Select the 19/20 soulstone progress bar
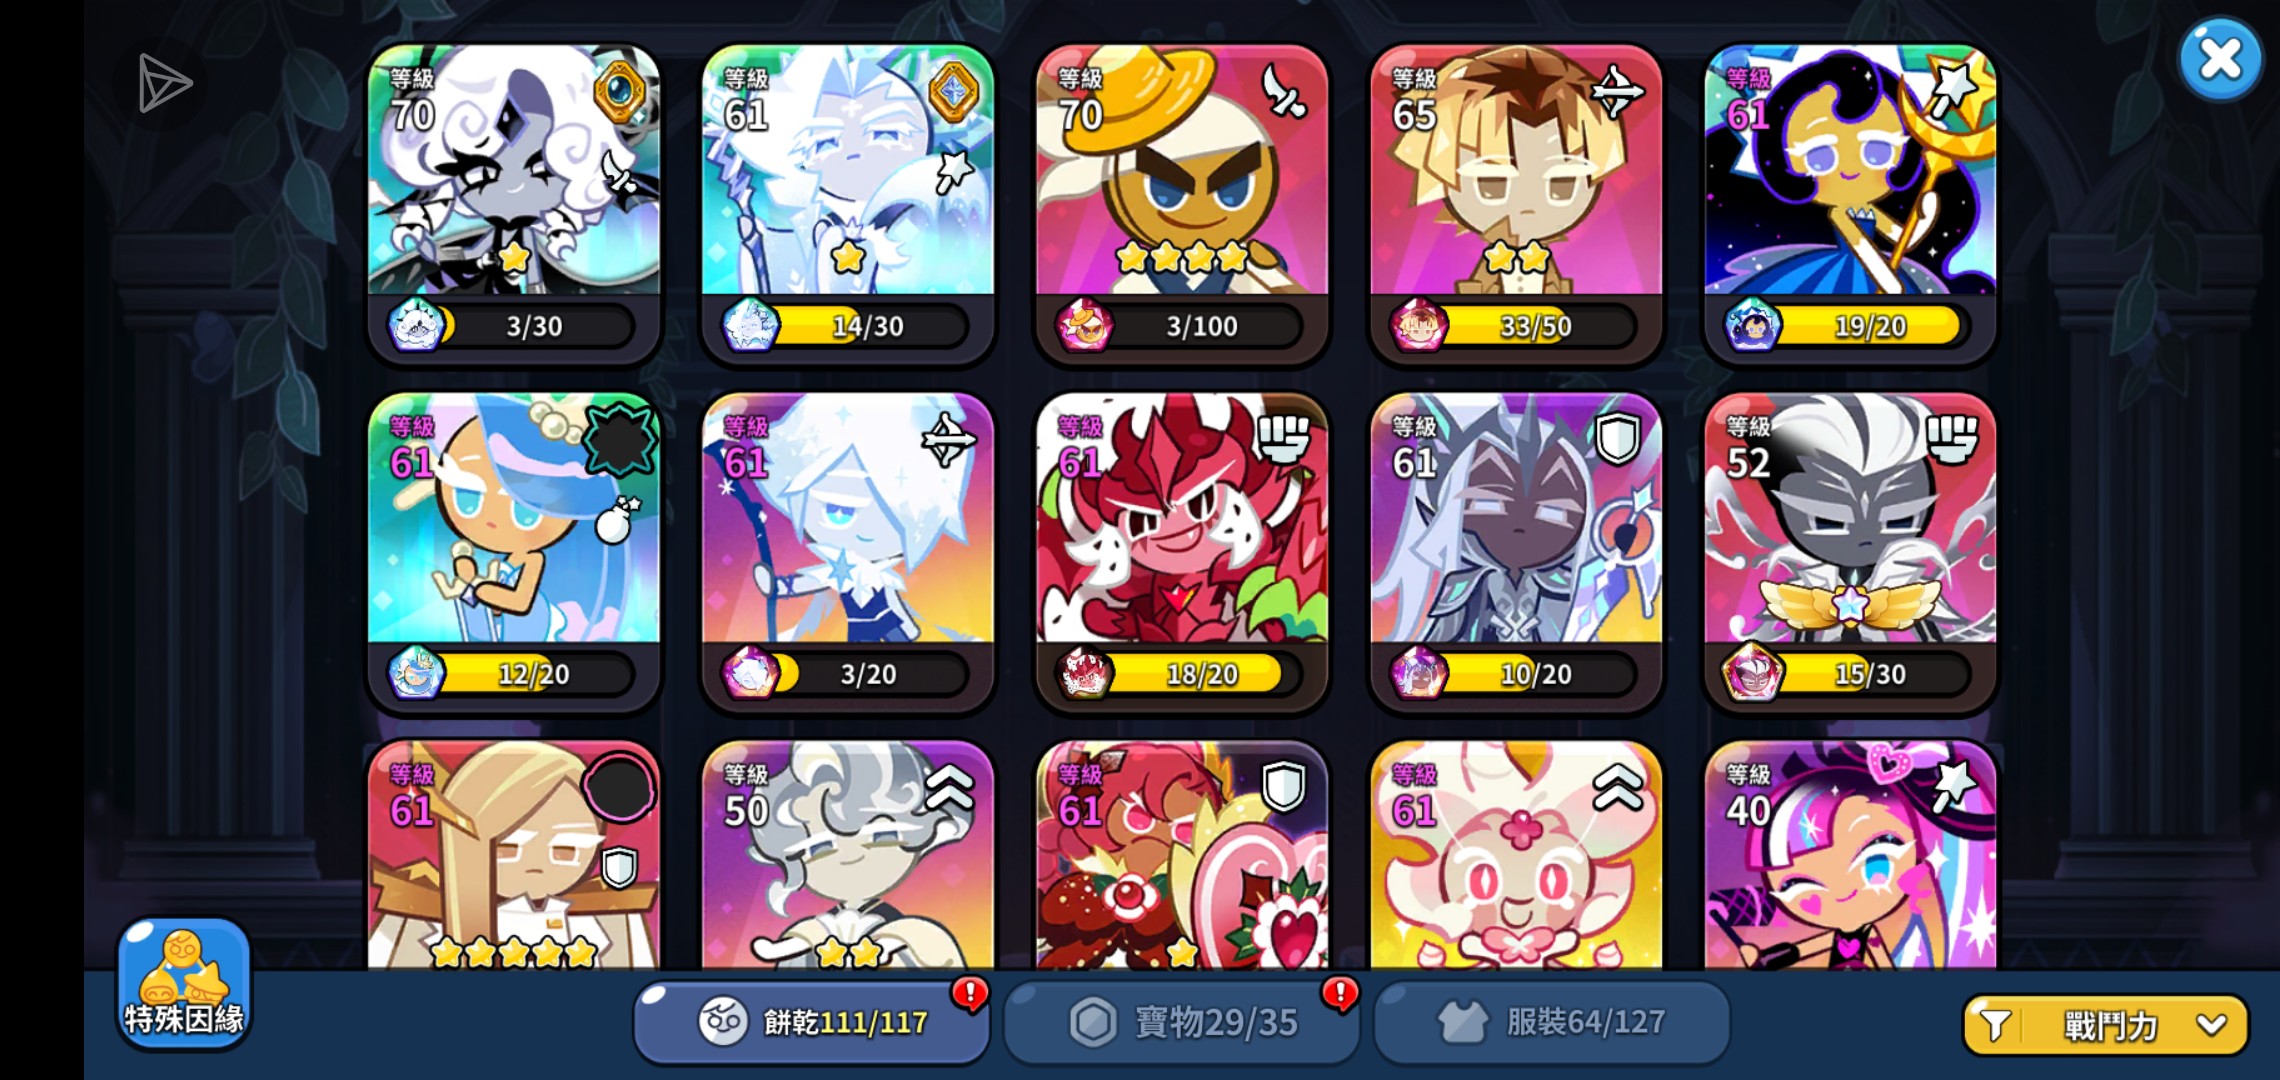Viewport: 2280px width, 1080px height. pos(1868,326)
